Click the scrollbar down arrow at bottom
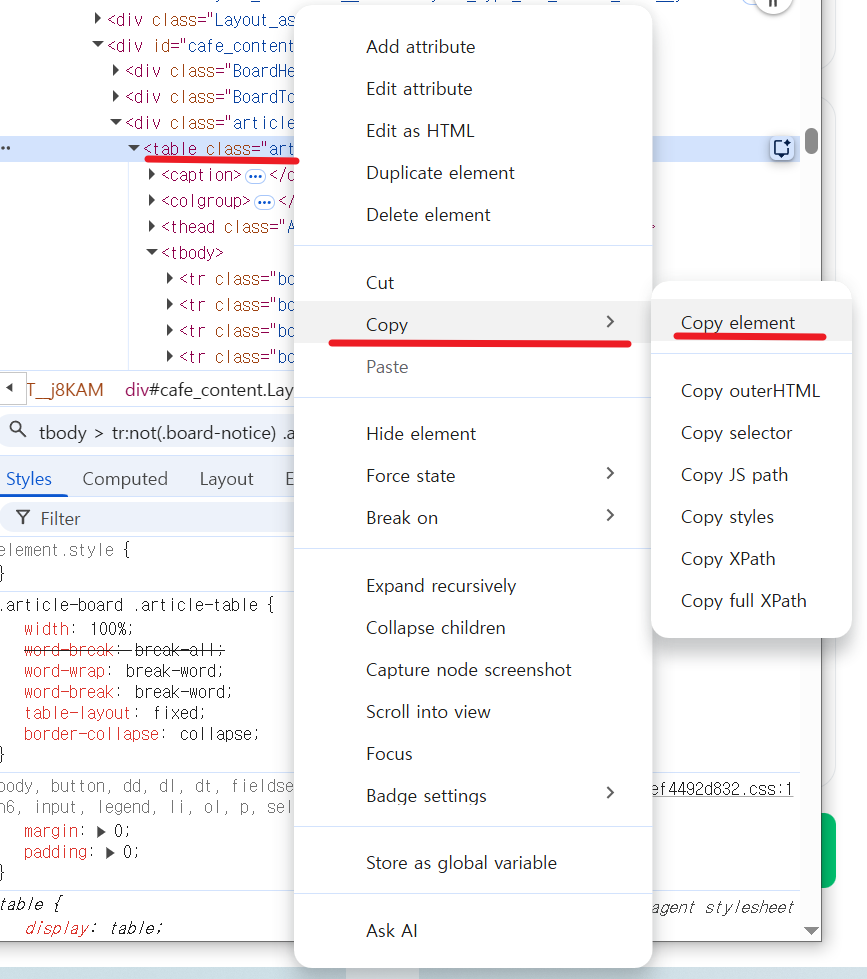867x979 pixels. [811, 930]
